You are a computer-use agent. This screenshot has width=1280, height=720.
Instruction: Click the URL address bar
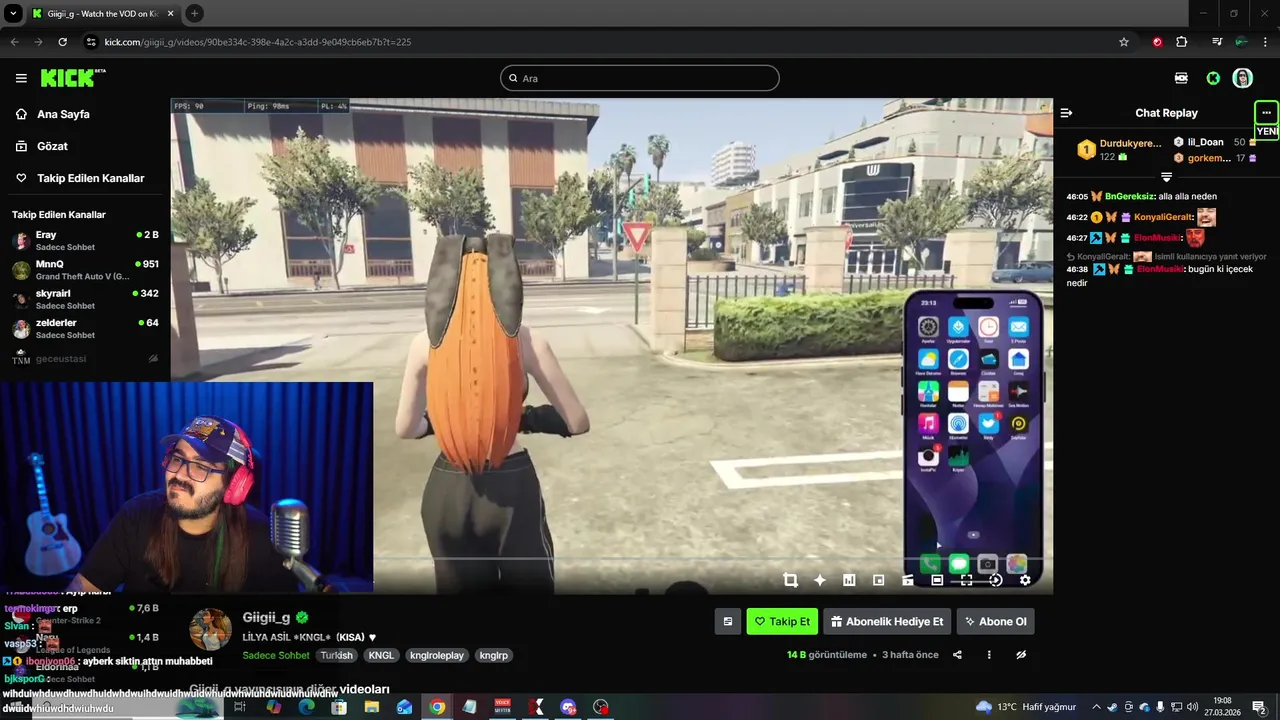(600, 42)
